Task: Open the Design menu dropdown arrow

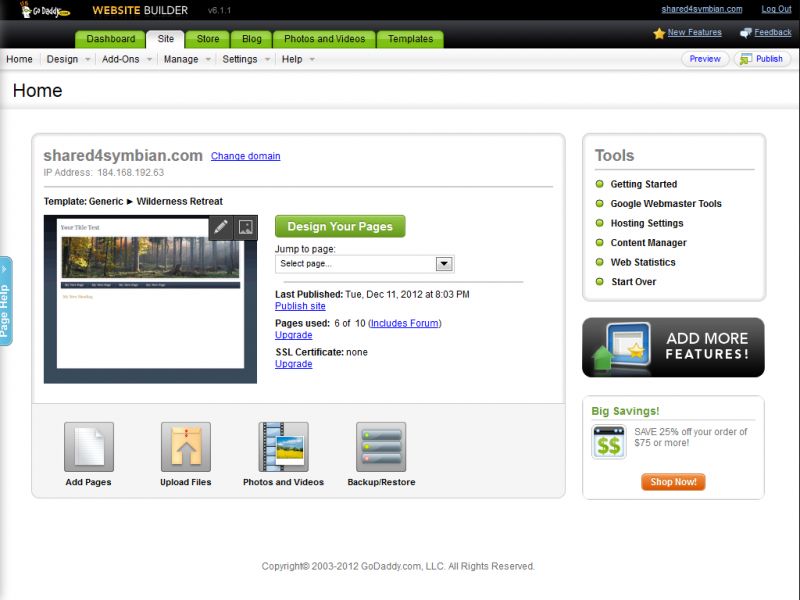Action: (x=87, y=59)
